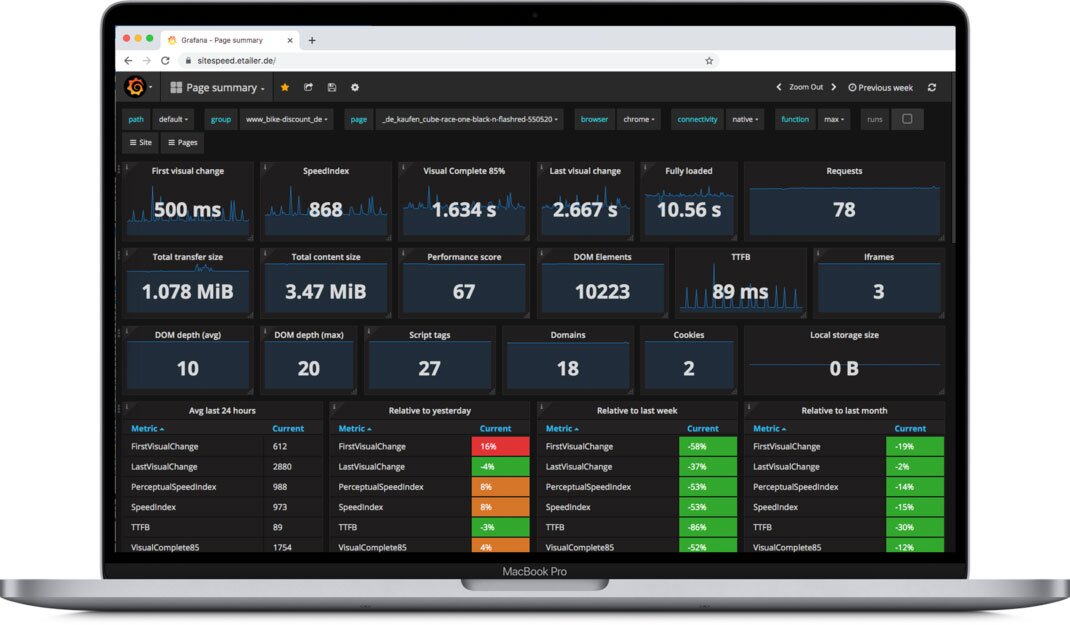The image size is (1070, 625).
Task: Open the Pages link button
Action: [182, 142]
